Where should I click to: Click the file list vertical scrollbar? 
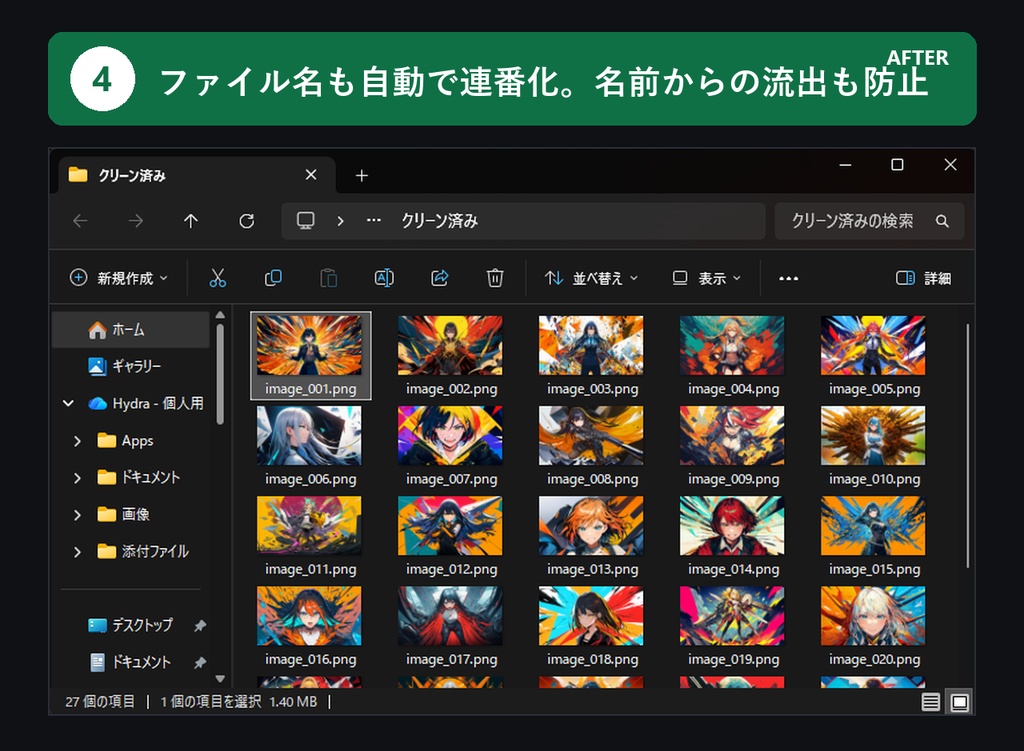click(x=967, y=446)
